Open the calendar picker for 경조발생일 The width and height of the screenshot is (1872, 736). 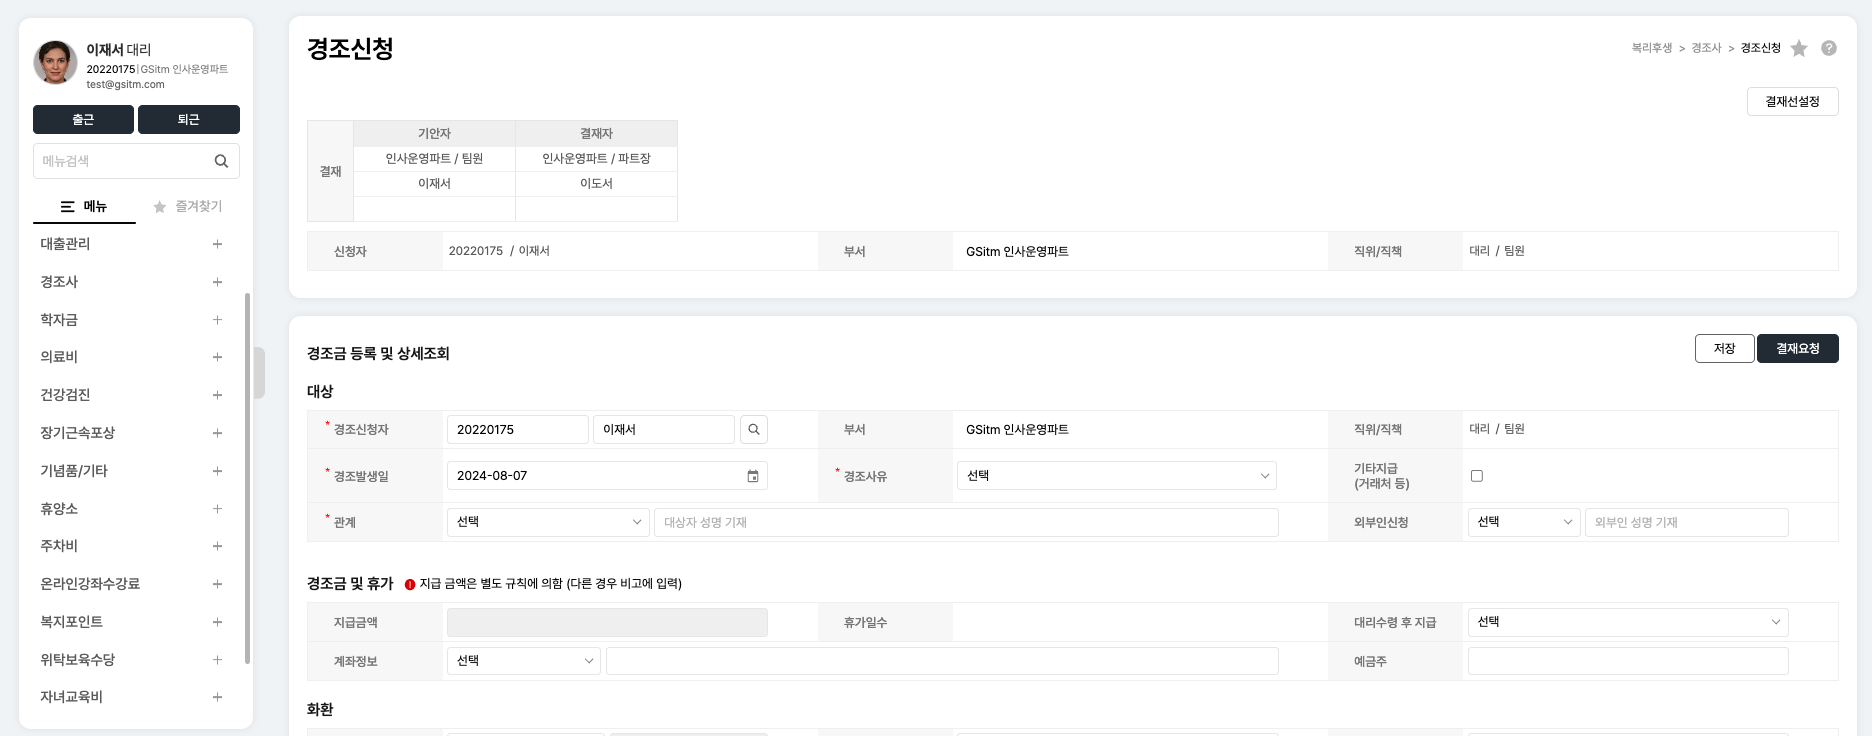752,476
